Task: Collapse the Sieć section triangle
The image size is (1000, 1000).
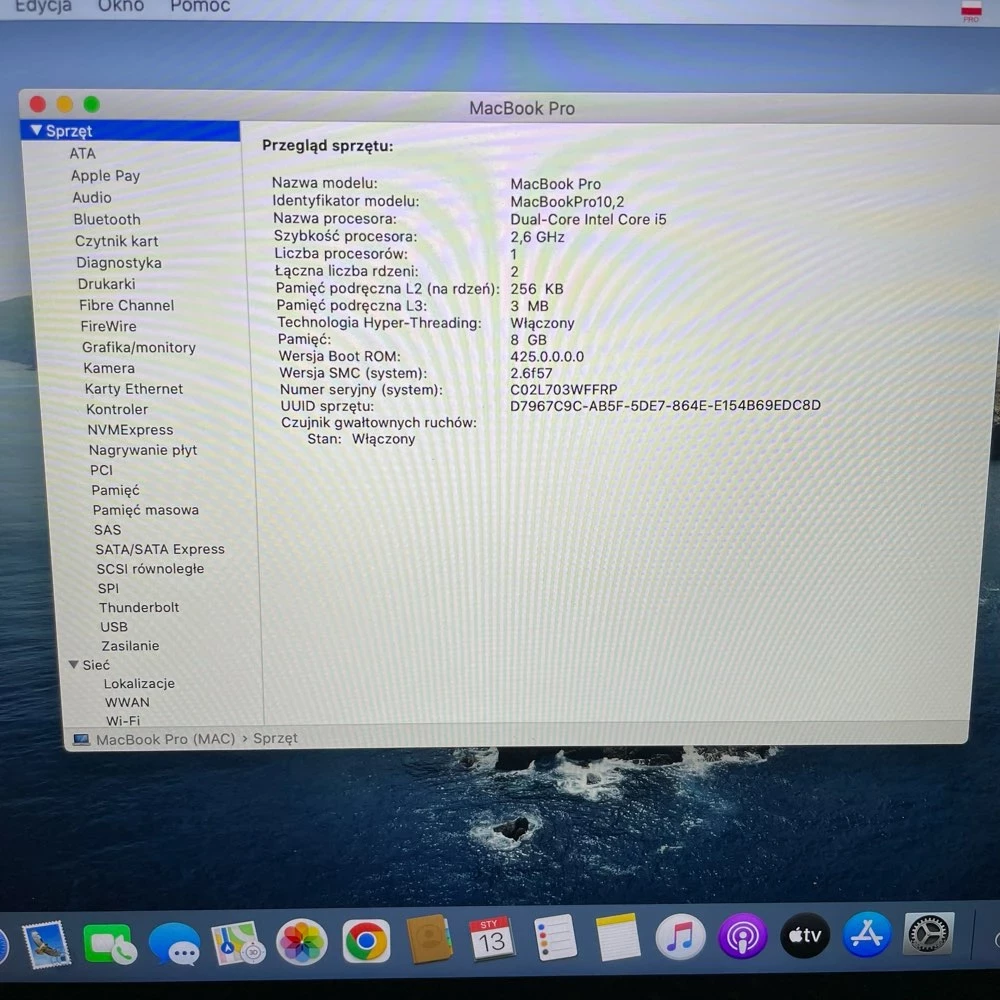Action: 73,665
